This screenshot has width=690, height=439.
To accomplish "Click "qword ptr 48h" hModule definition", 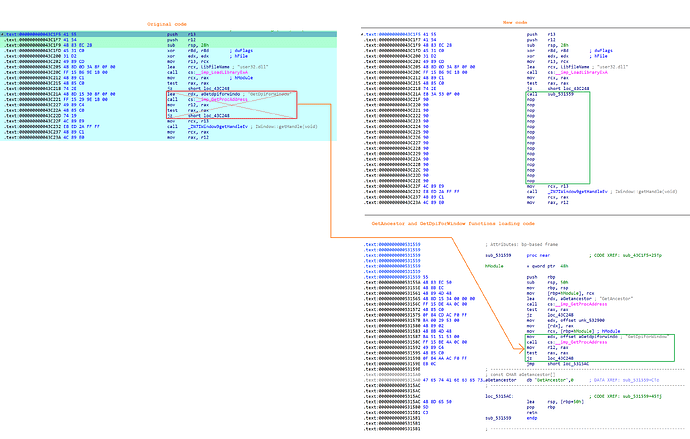I will click(549, 266).
